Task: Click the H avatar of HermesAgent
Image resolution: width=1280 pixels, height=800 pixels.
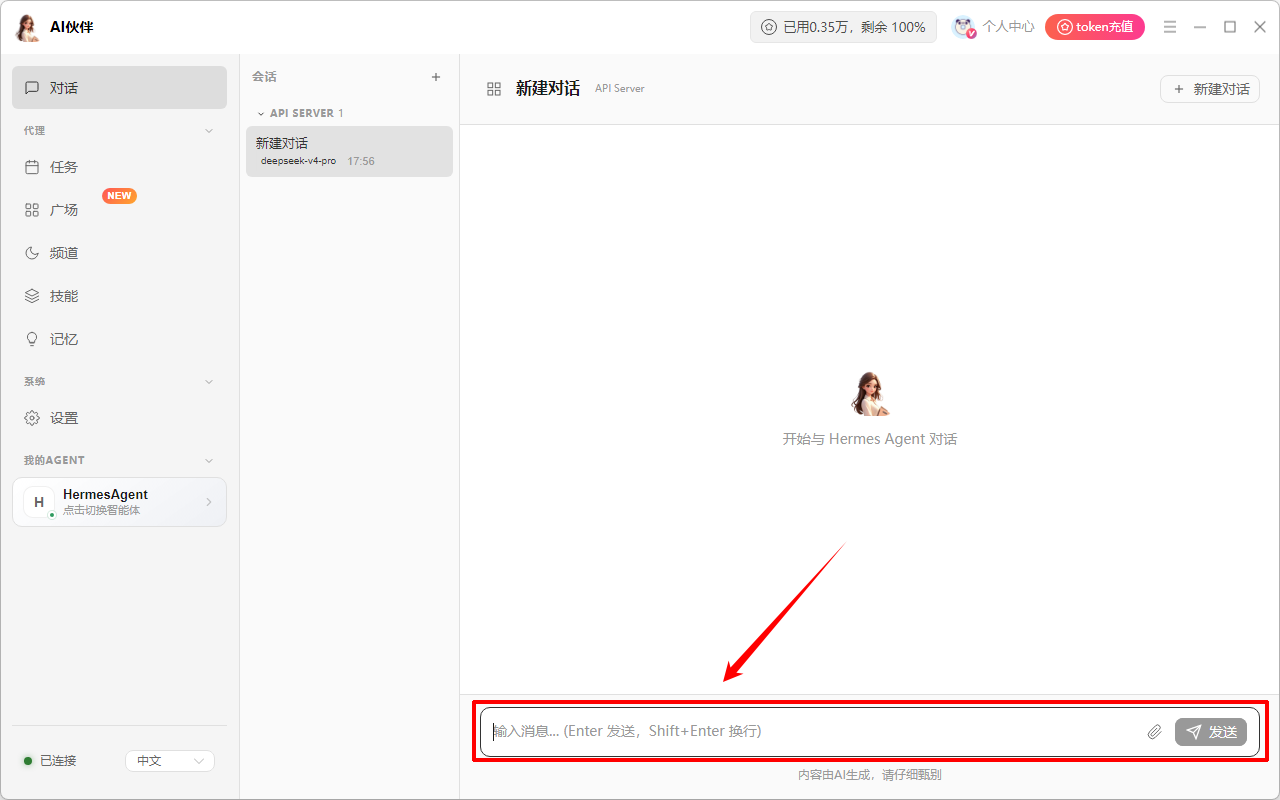Action: 39,502
